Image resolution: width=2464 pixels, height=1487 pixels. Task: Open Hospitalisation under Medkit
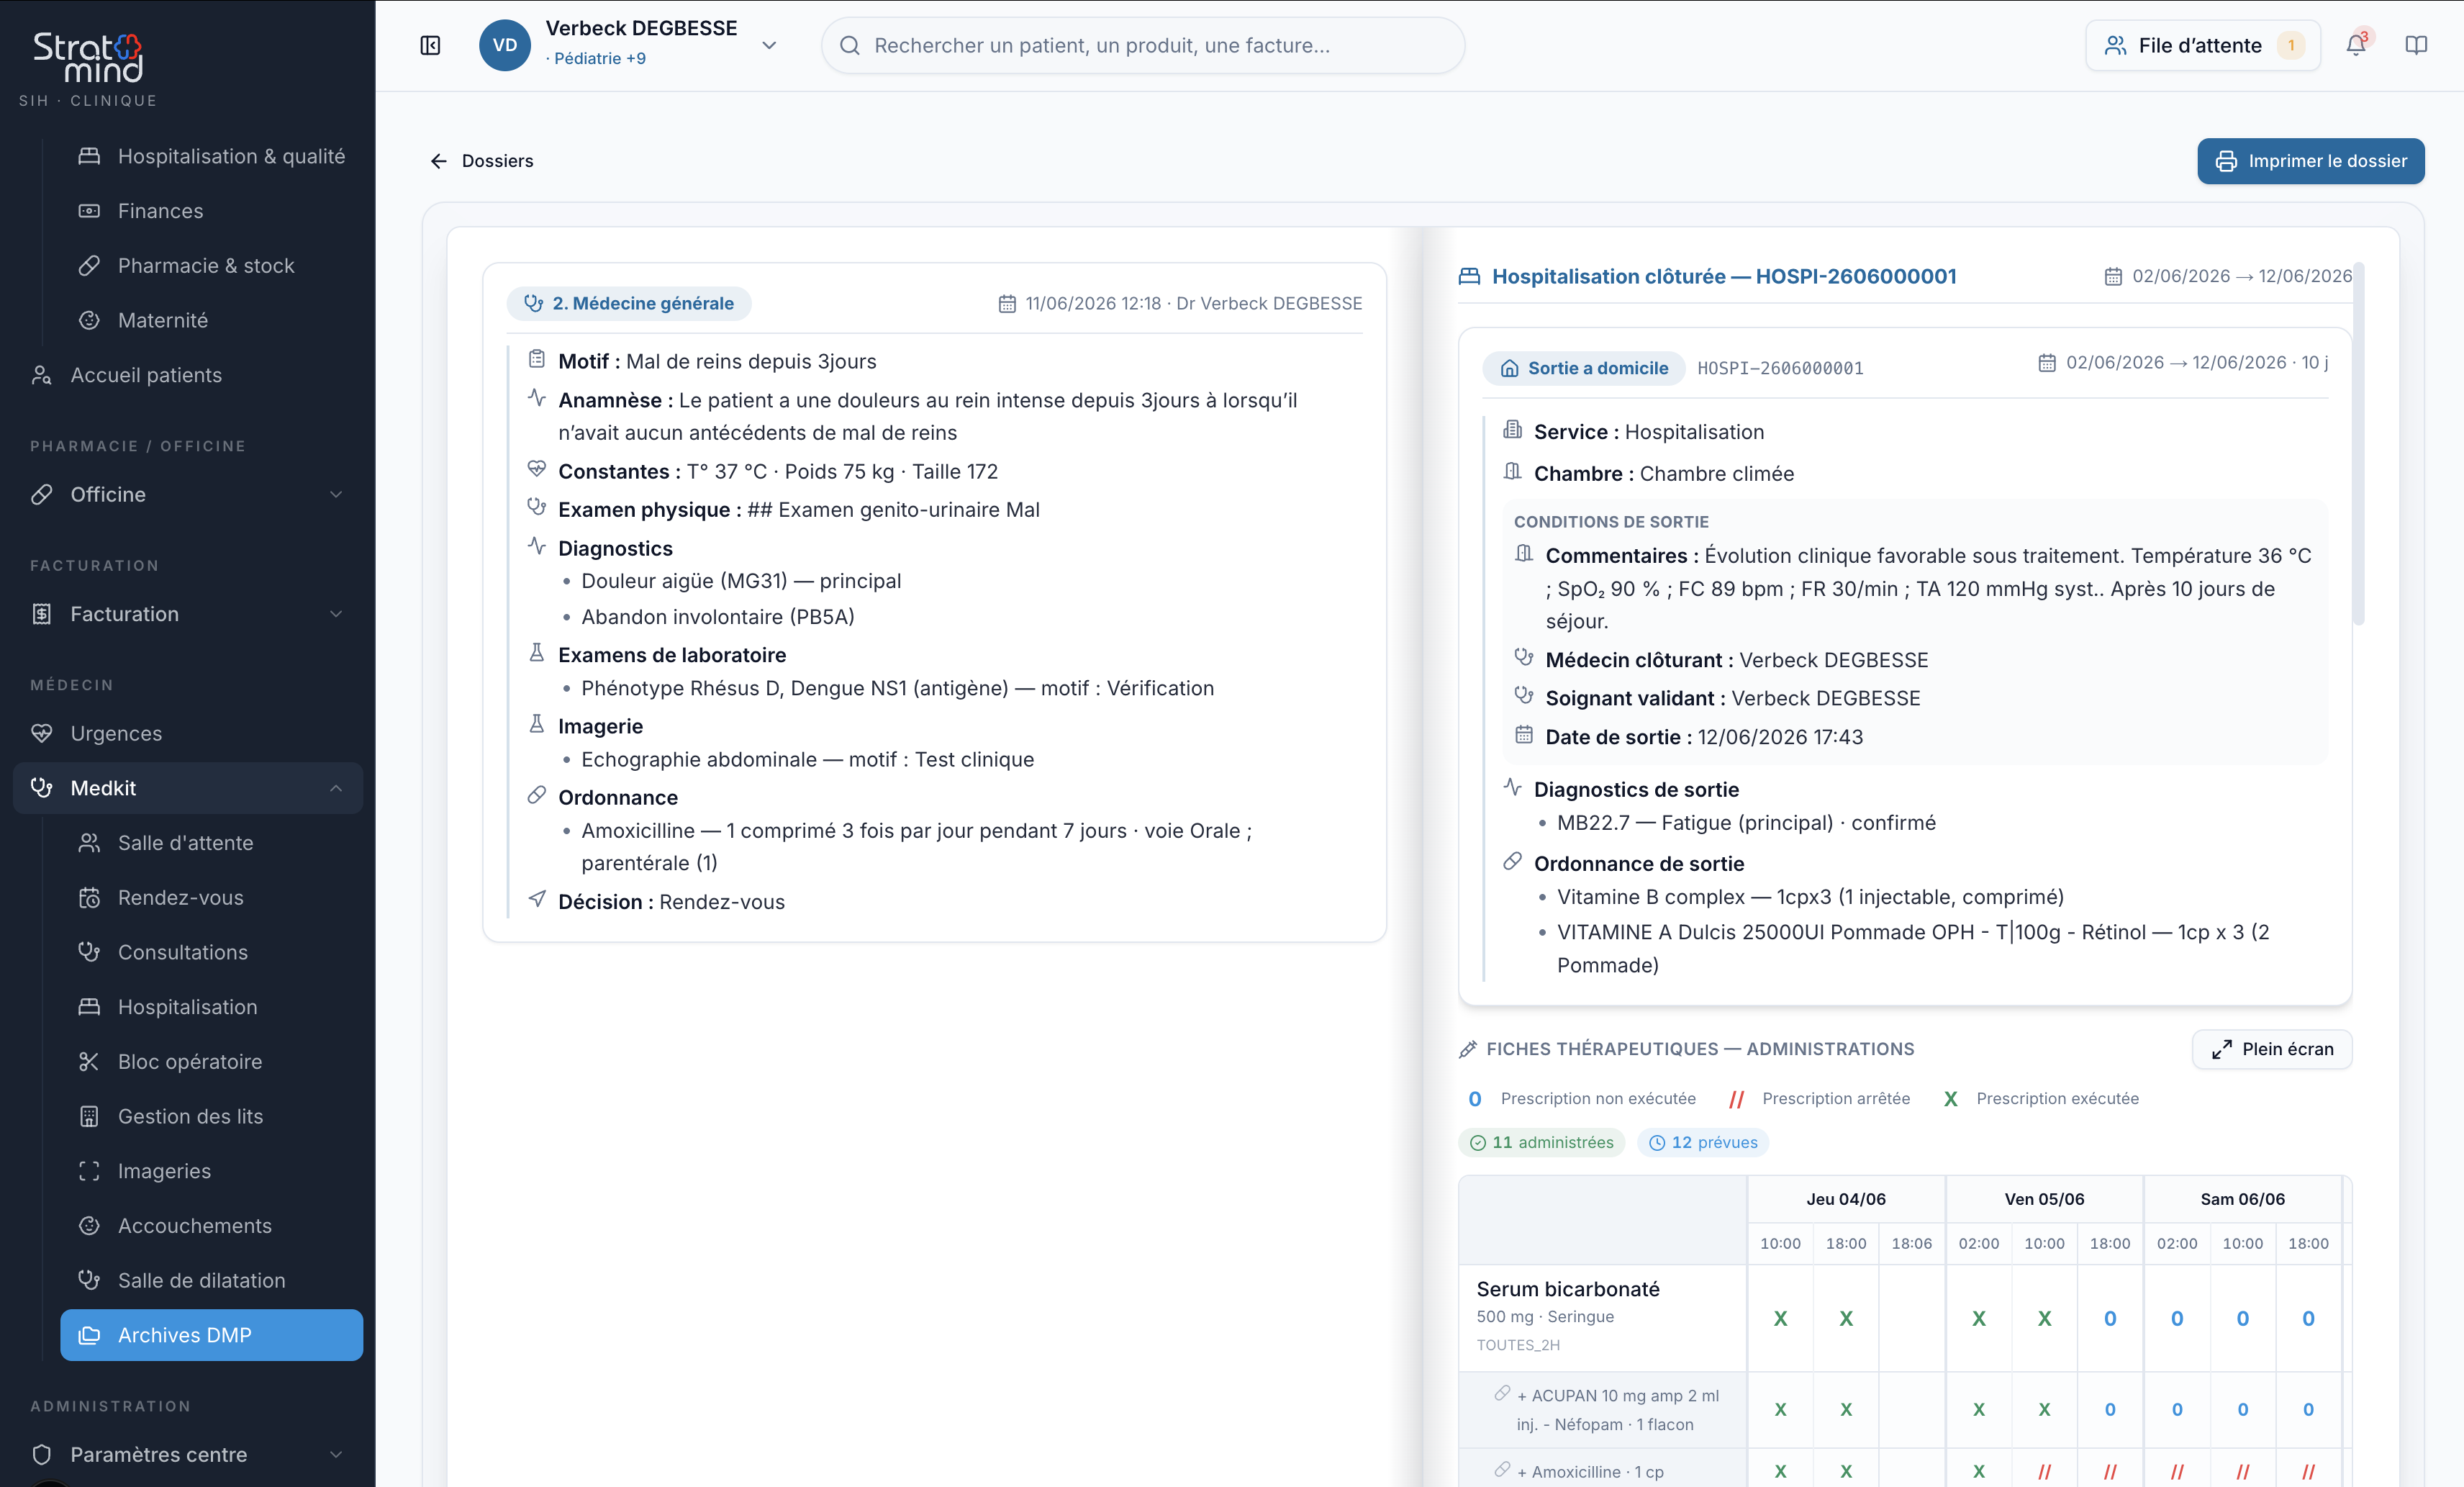tap(211, 1007)
